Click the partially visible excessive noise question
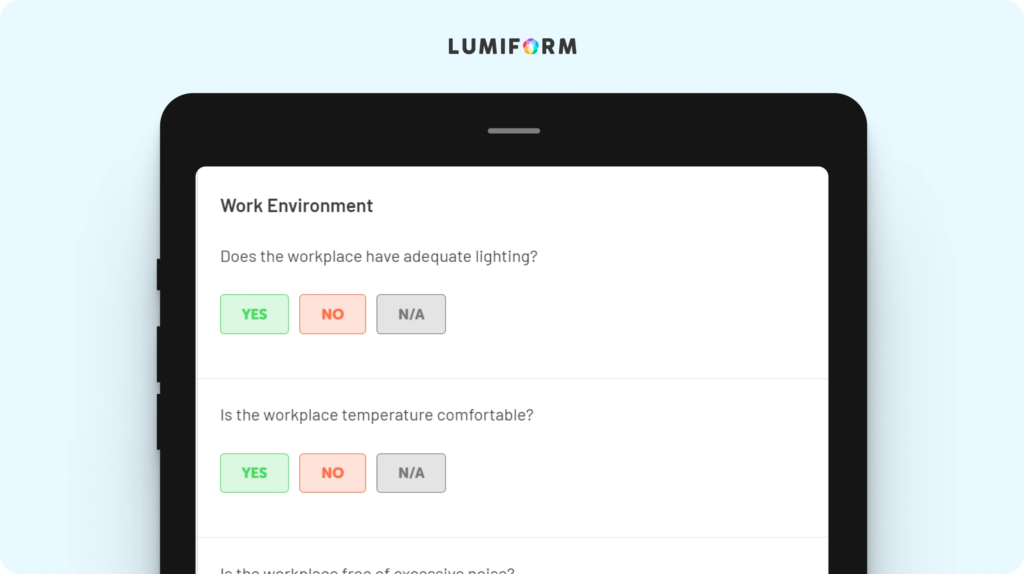The width and height of the screenshot is (1024, 574). (367, 570)
